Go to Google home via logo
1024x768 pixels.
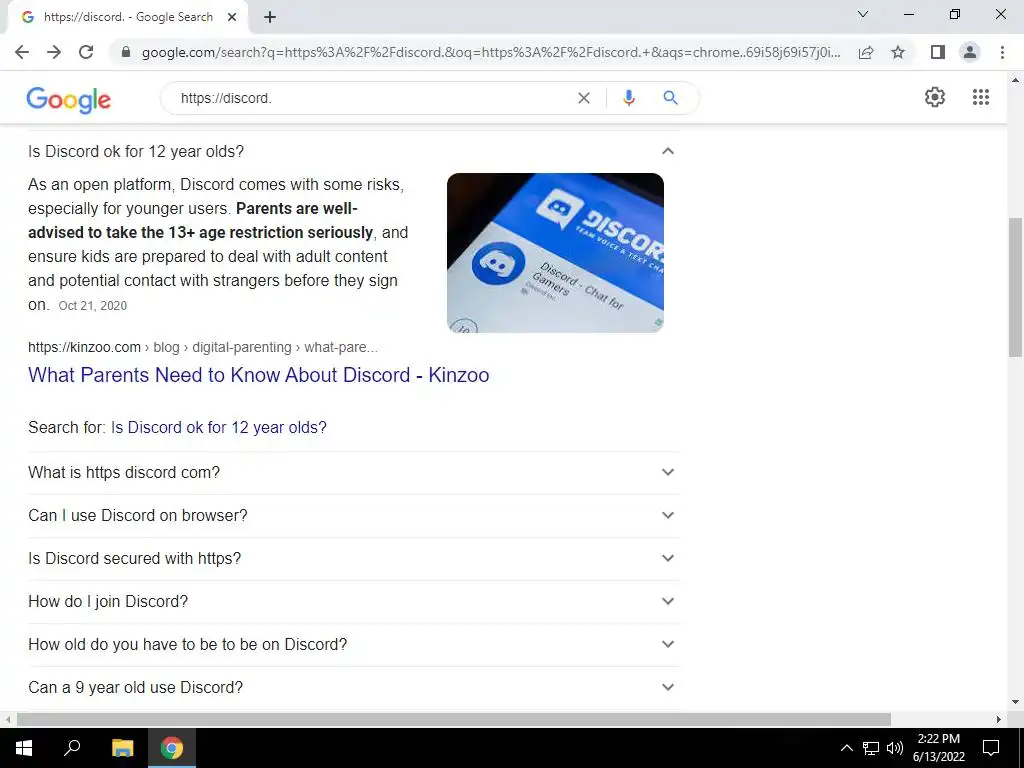point(69,100)
